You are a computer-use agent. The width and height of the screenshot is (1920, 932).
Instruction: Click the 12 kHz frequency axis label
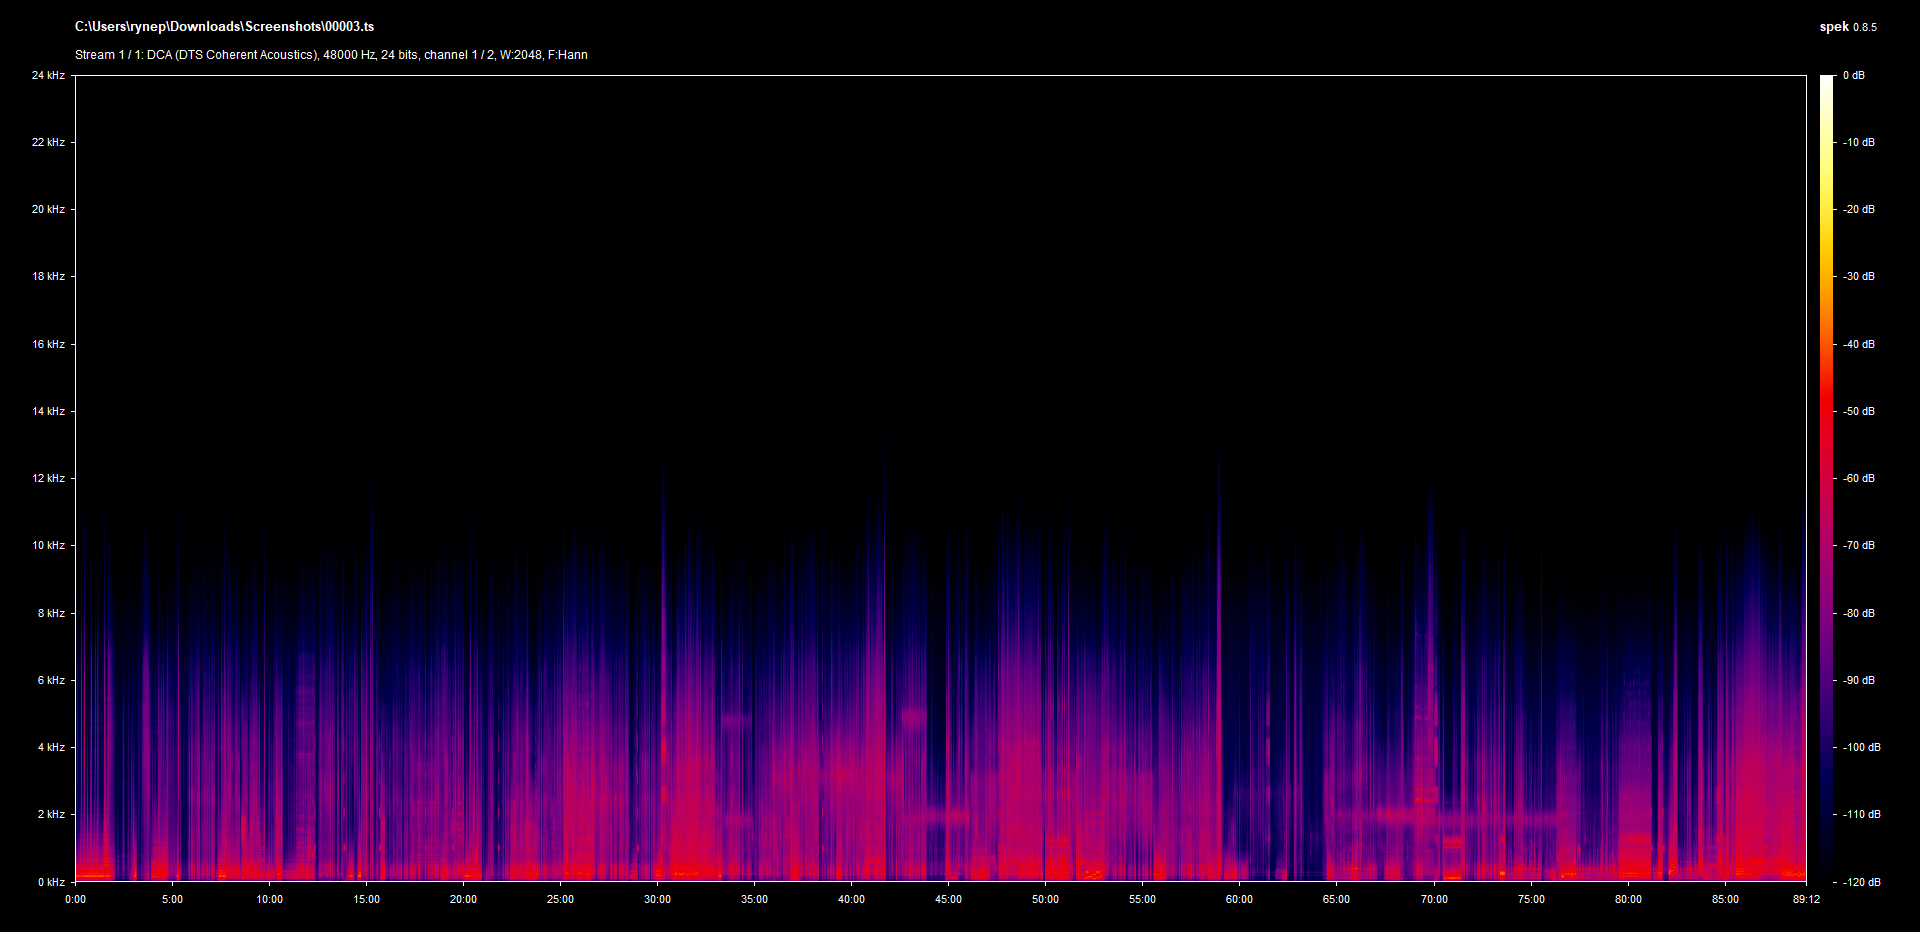(x=48, y=478)
